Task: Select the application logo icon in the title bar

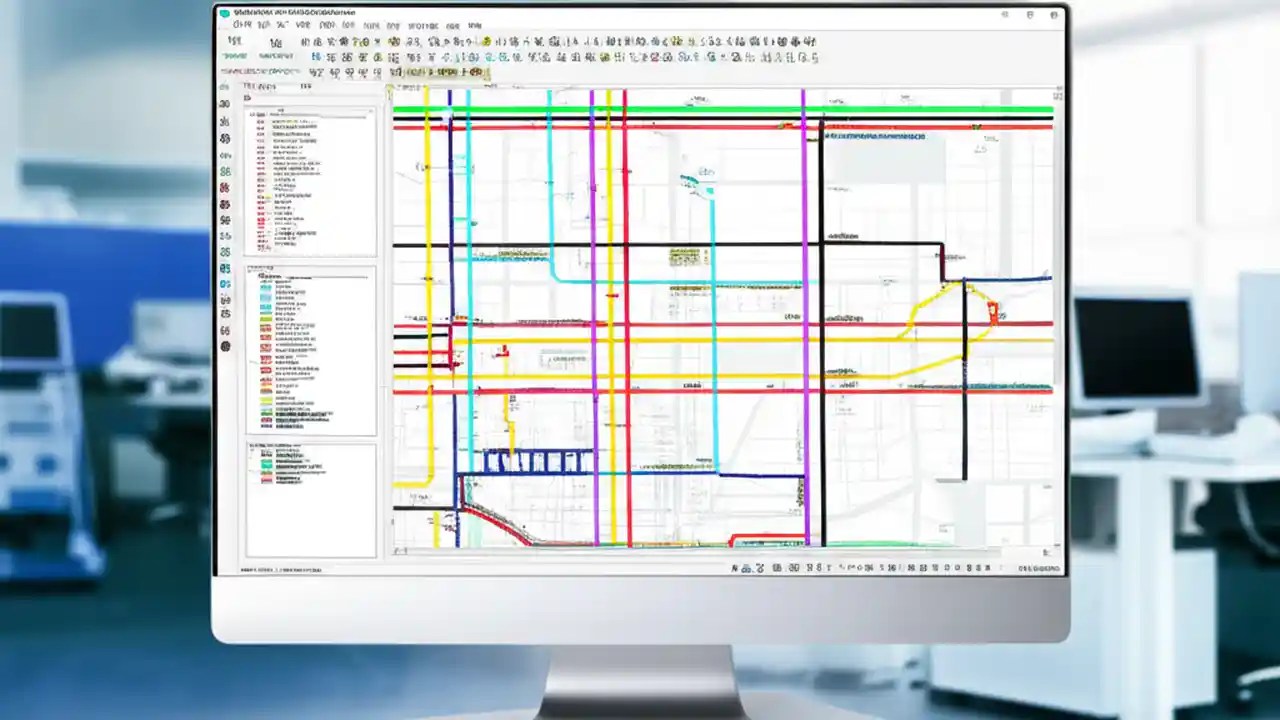Action: (x=228, y=15)
